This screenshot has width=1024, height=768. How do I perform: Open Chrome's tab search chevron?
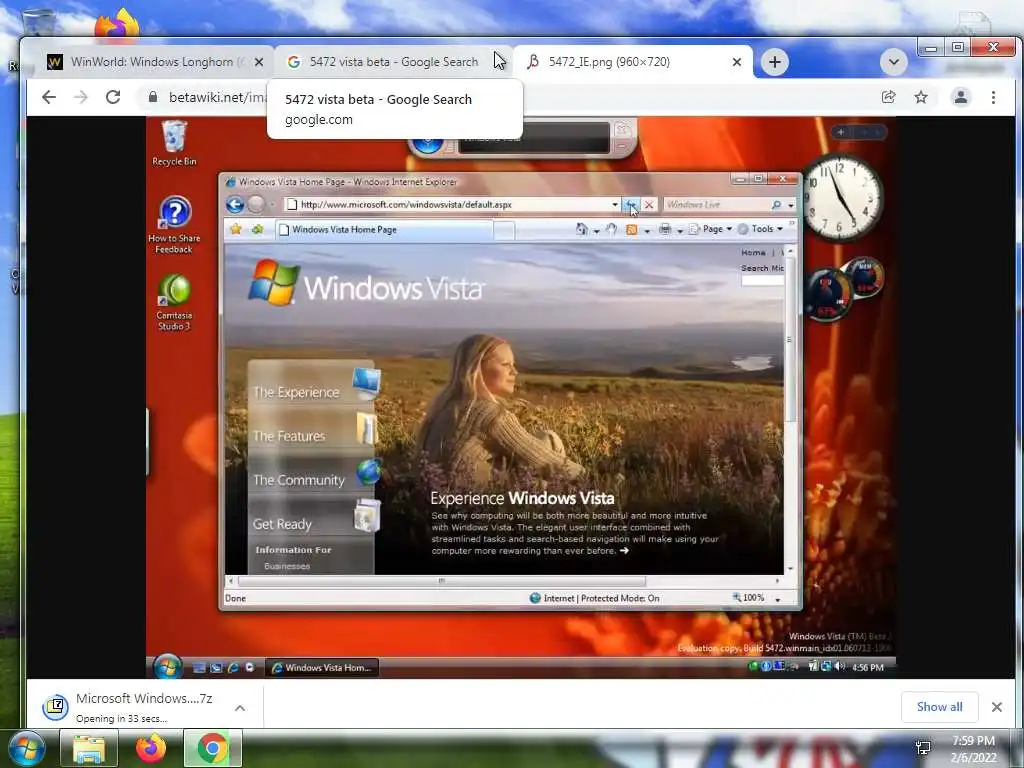pyautogui.click(x=893, y=62)
